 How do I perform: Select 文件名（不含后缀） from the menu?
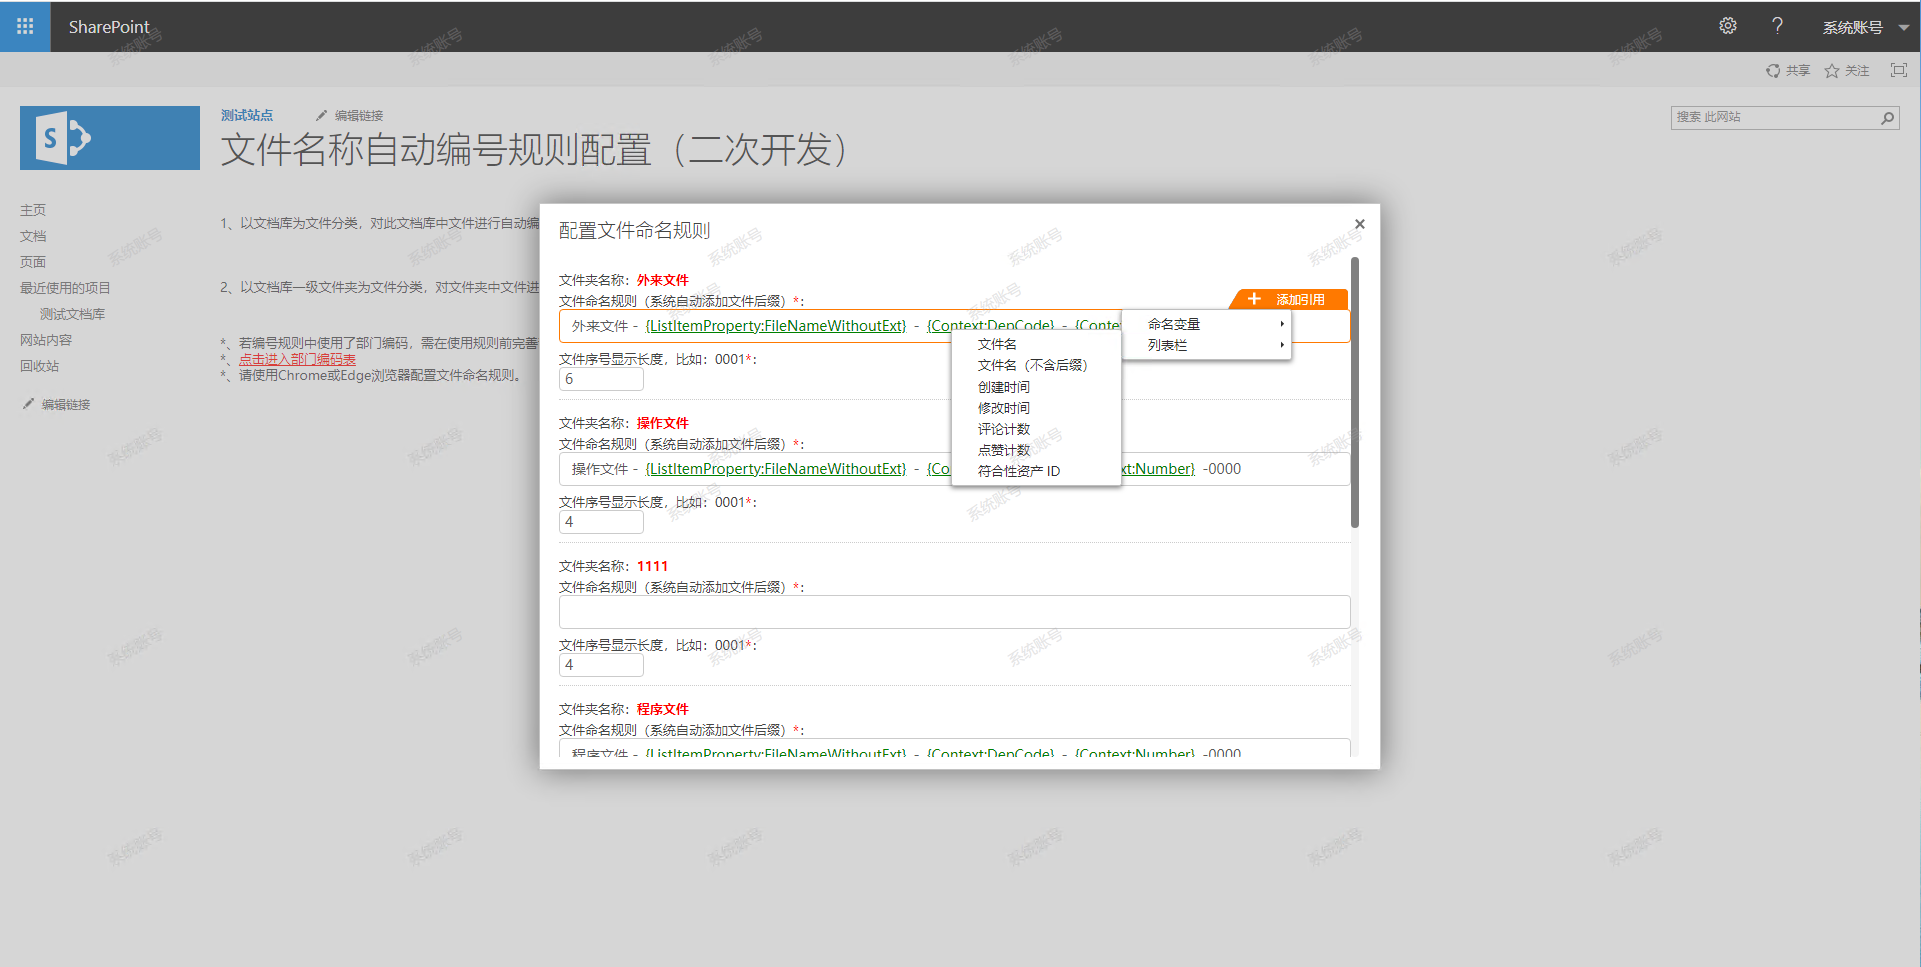pos(1032,365)
